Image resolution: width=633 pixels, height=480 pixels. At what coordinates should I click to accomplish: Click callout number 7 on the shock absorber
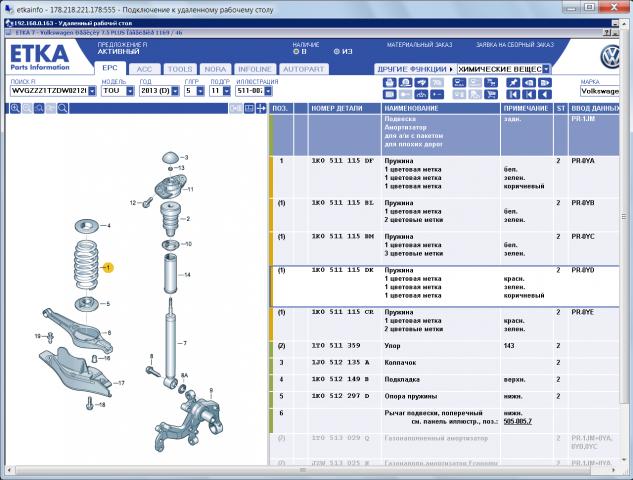(185, 343)
